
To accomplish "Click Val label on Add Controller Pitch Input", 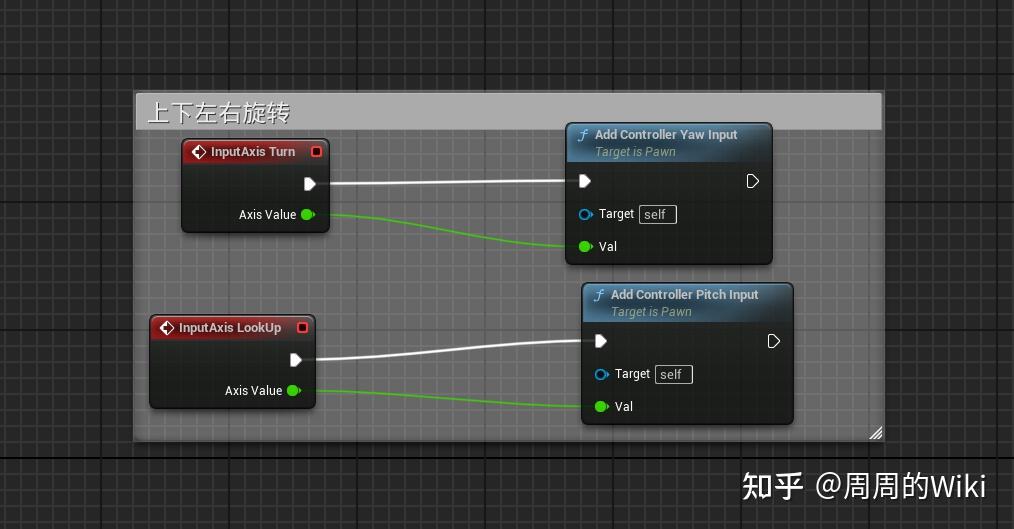I will (623, 406).
